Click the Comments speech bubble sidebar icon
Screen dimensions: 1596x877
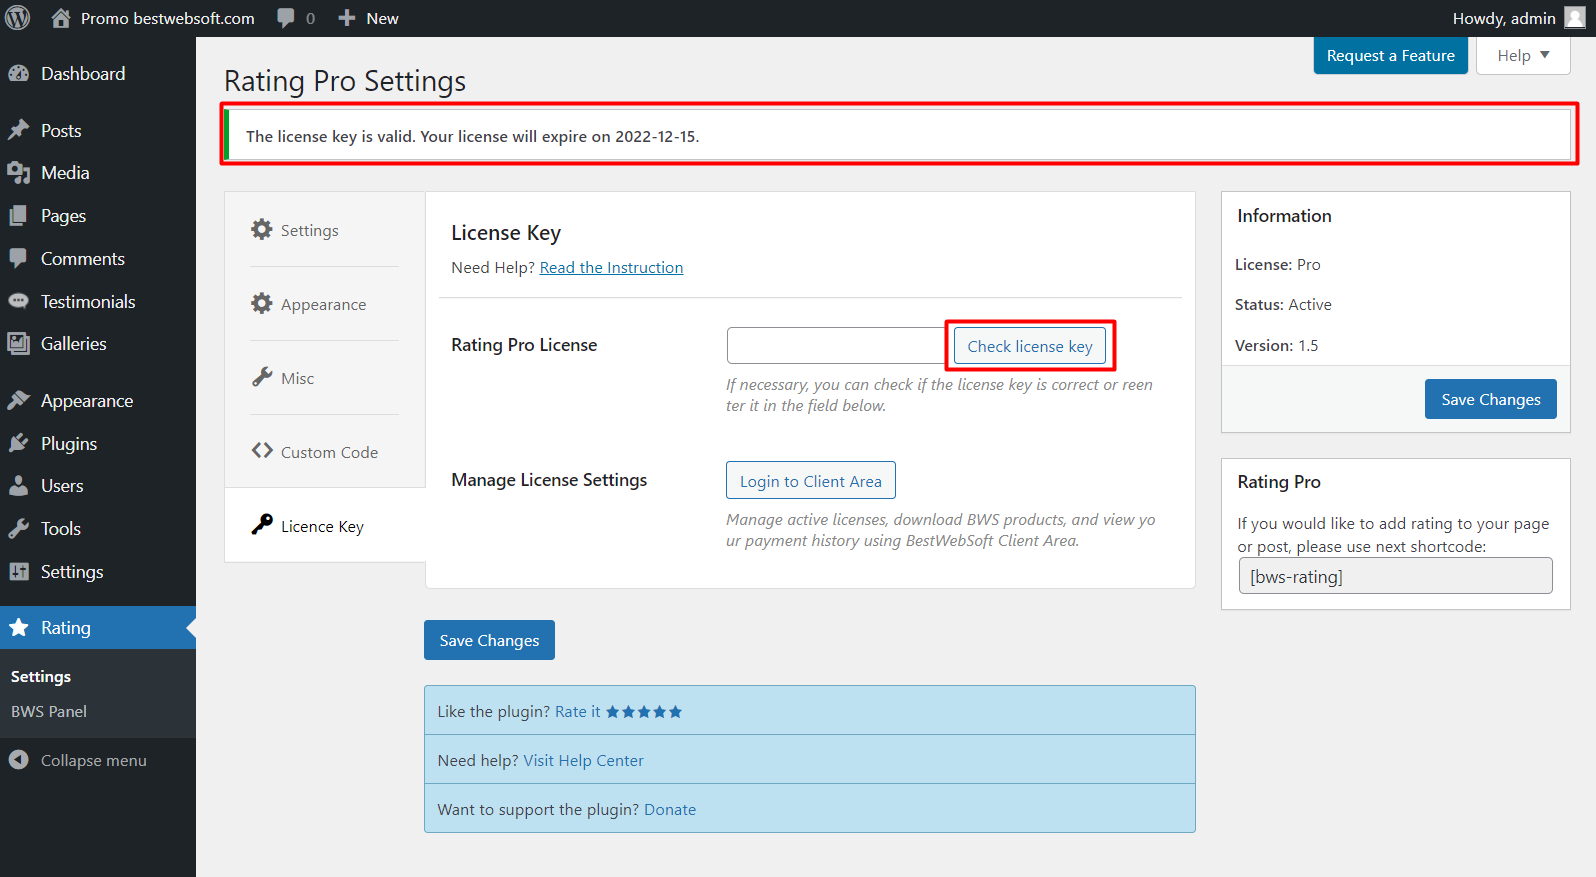tap(18, 258)
